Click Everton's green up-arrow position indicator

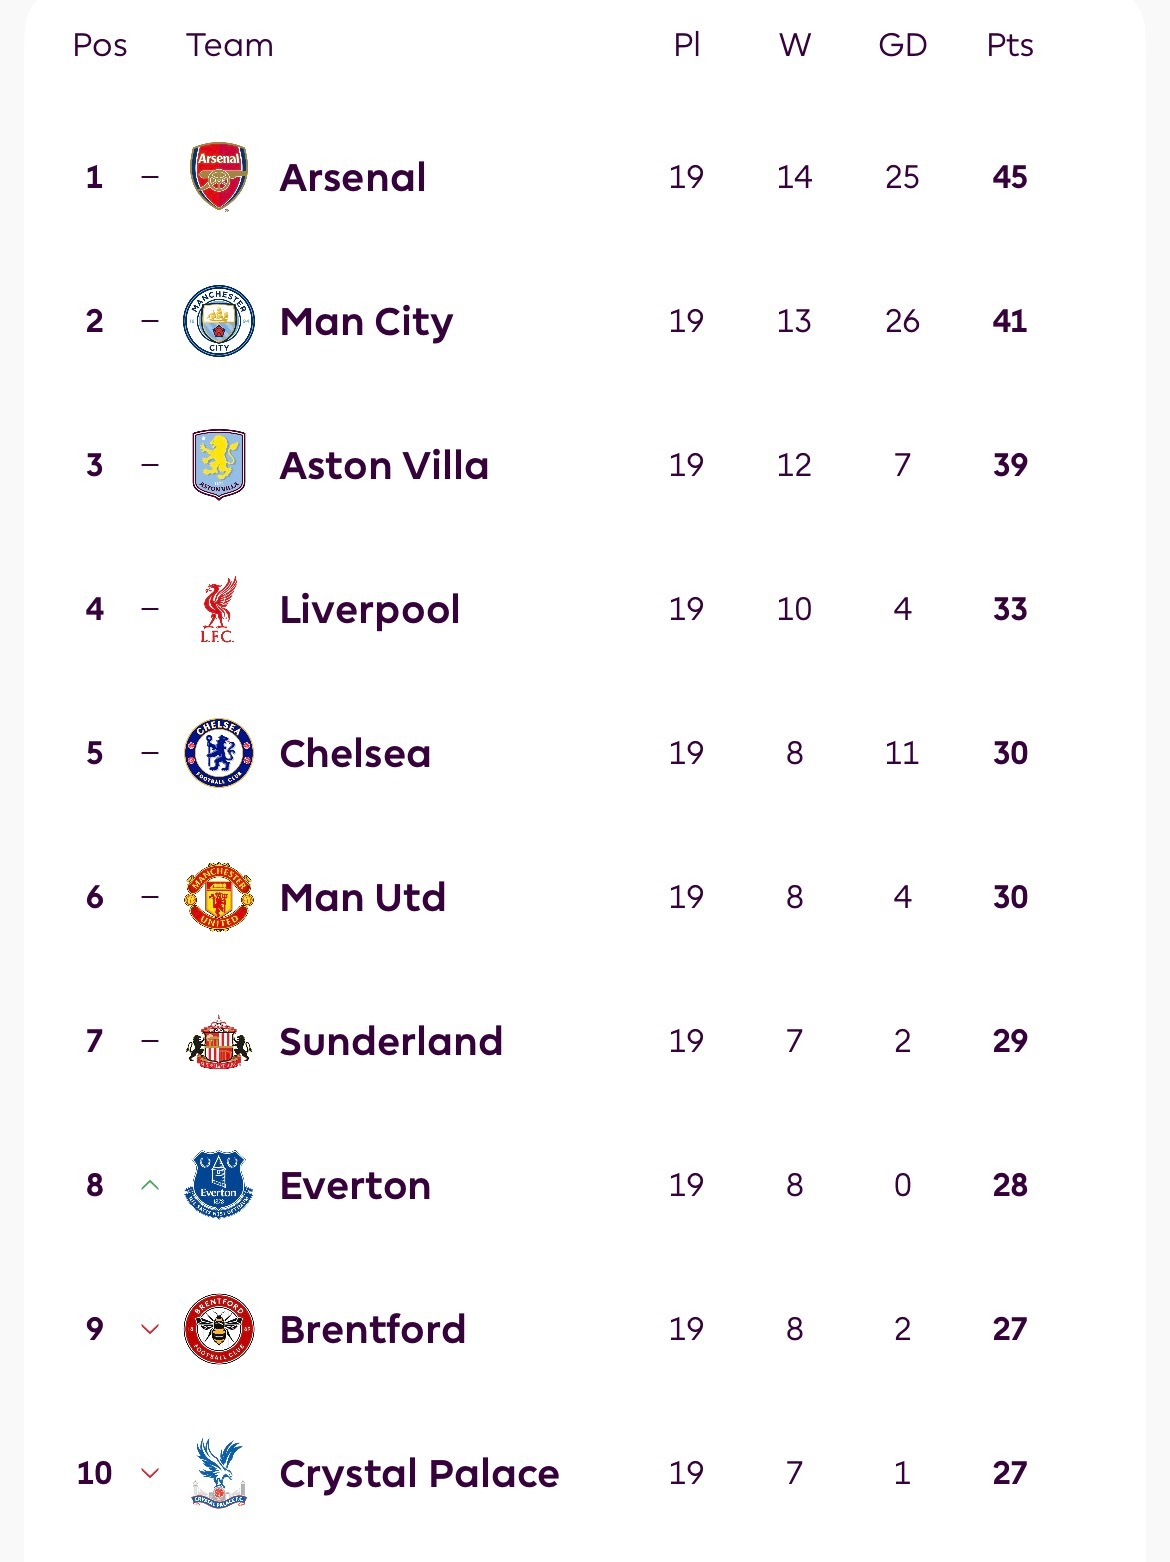click(150, 1185)
